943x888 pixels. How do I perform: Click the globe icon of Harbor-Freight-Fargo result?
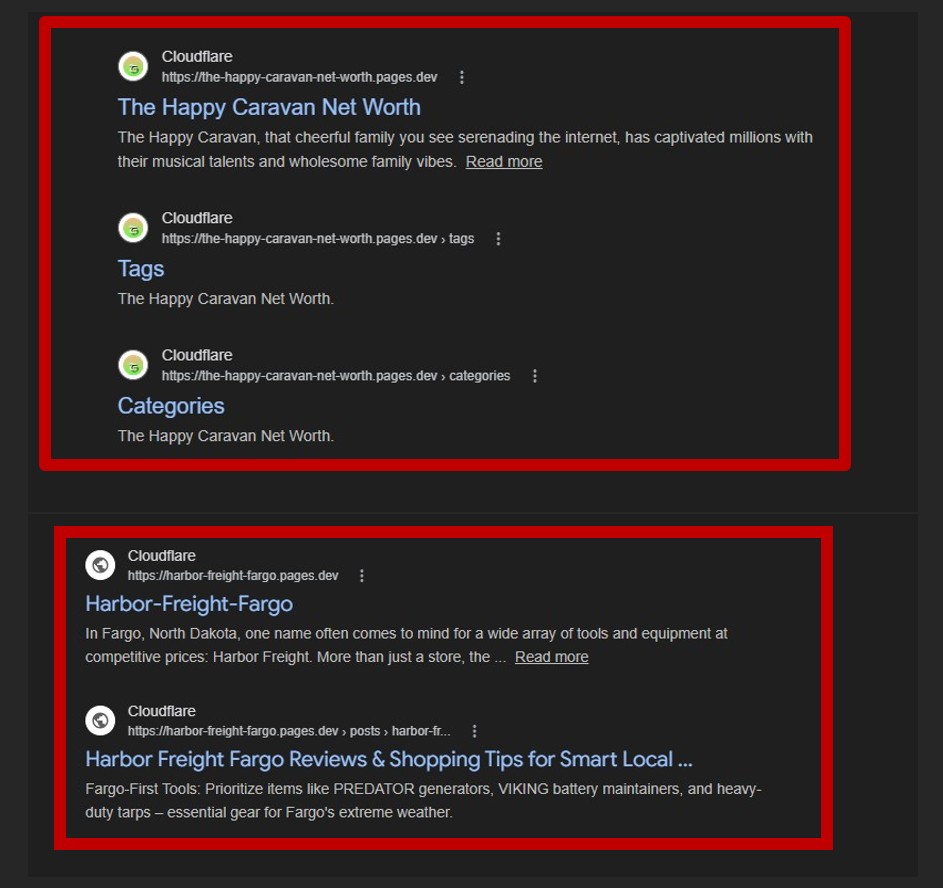(x=100, y=565)
